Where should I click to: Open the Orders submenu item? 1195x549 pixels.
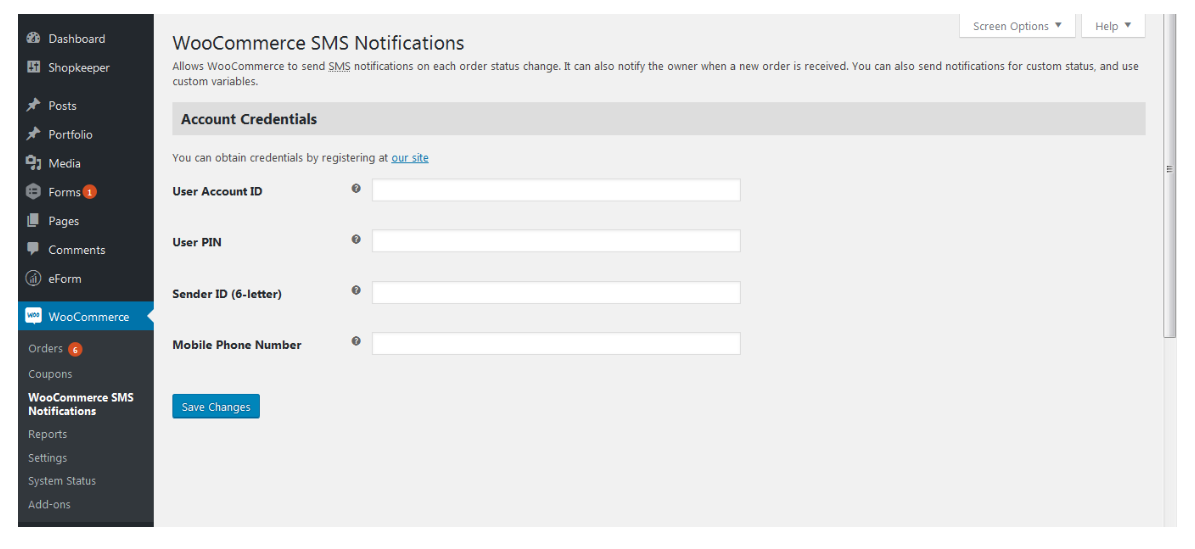[46, 349]
